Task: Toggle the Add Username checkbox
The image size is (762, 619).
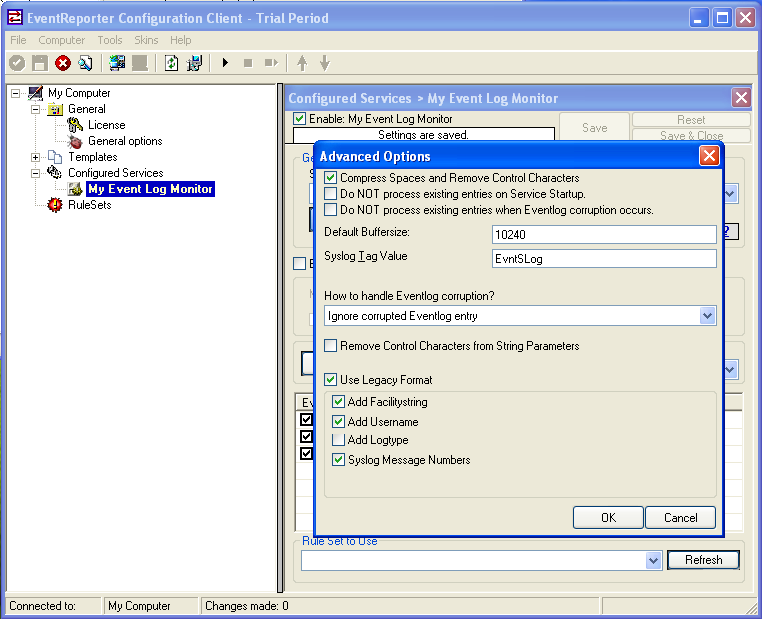Action: tap(338, 421)
